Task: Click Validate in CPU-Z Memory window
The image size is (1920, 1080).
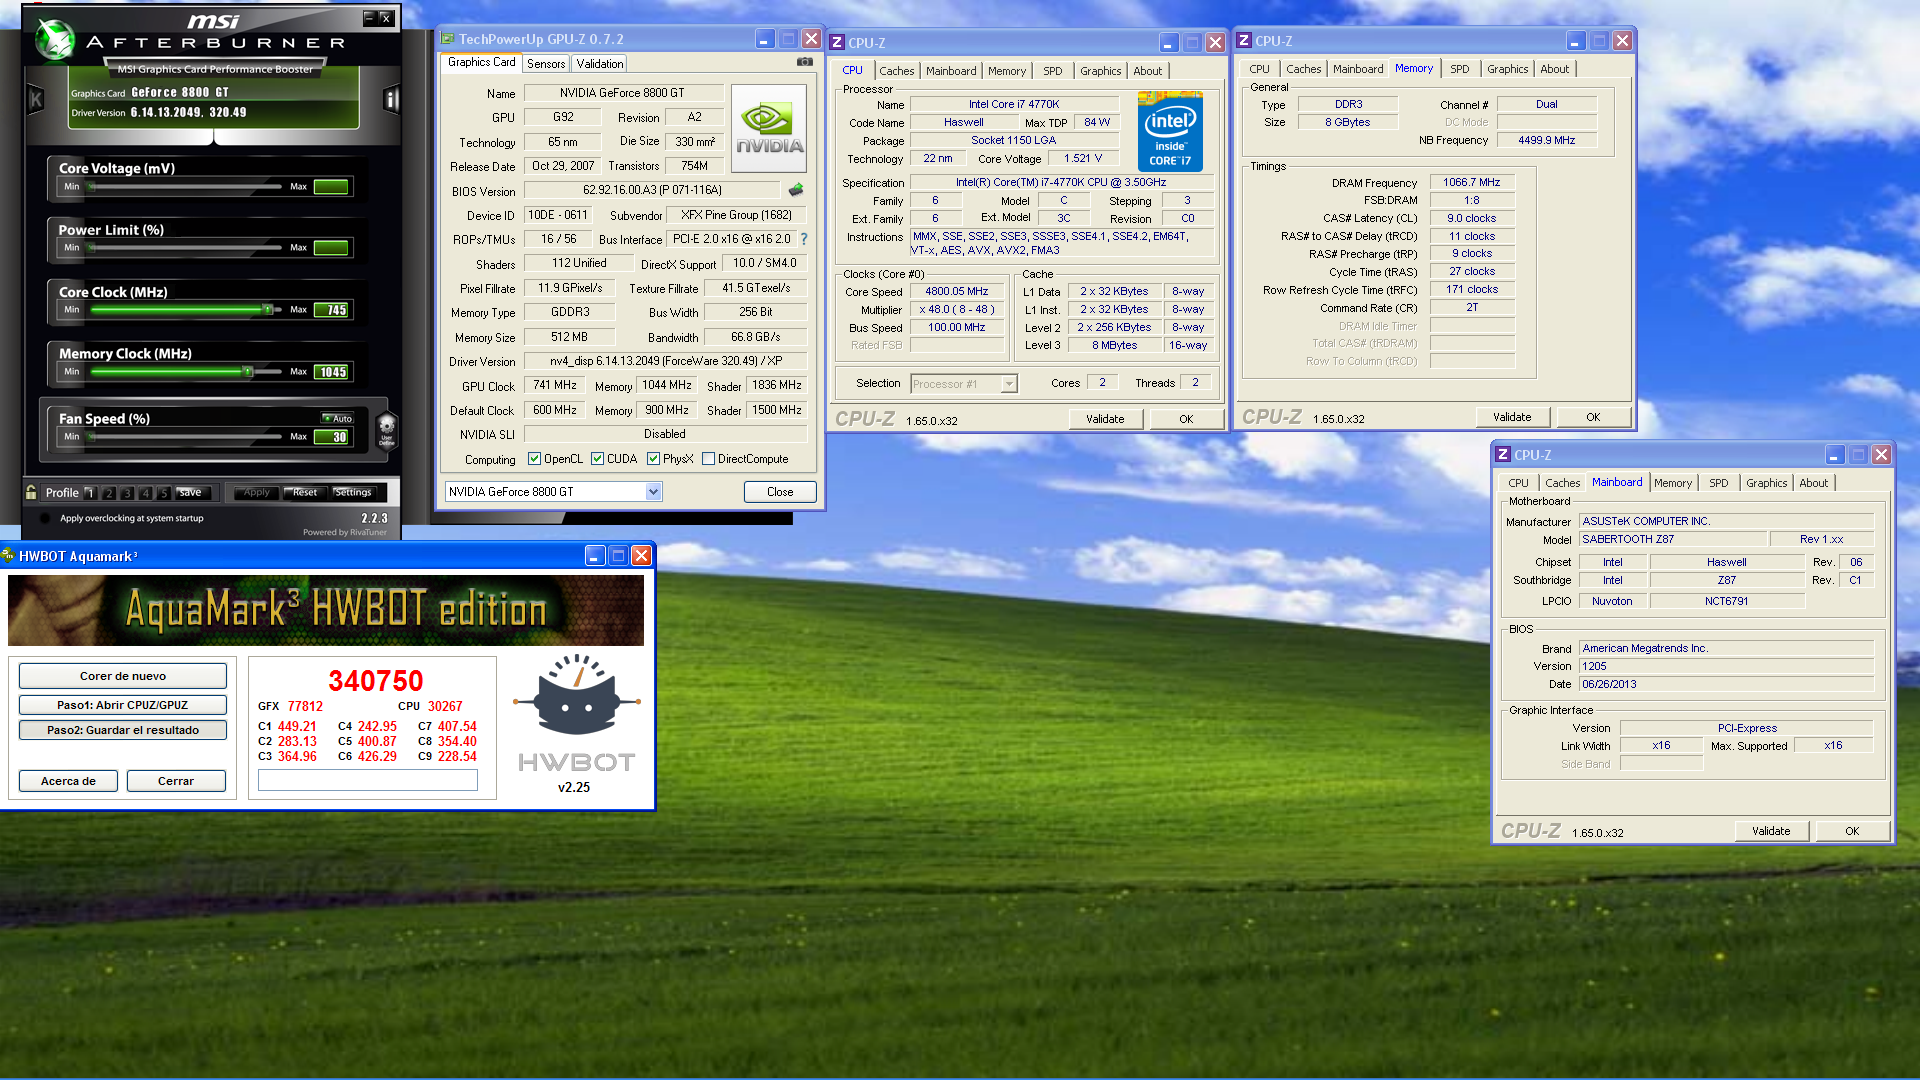Action: click(x=1512, y=417)
